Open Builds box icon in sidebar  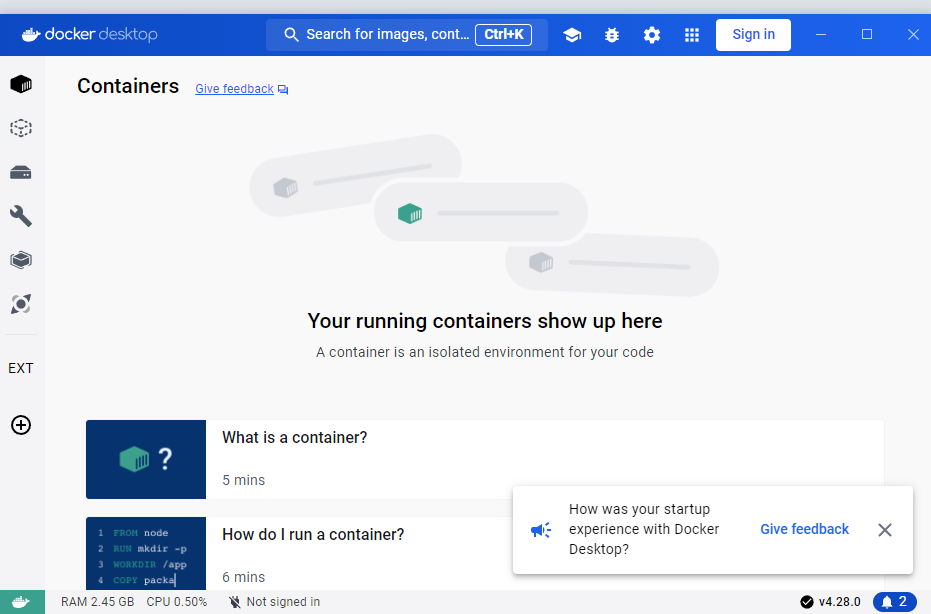pyautogui.click(x=21, y=260)
